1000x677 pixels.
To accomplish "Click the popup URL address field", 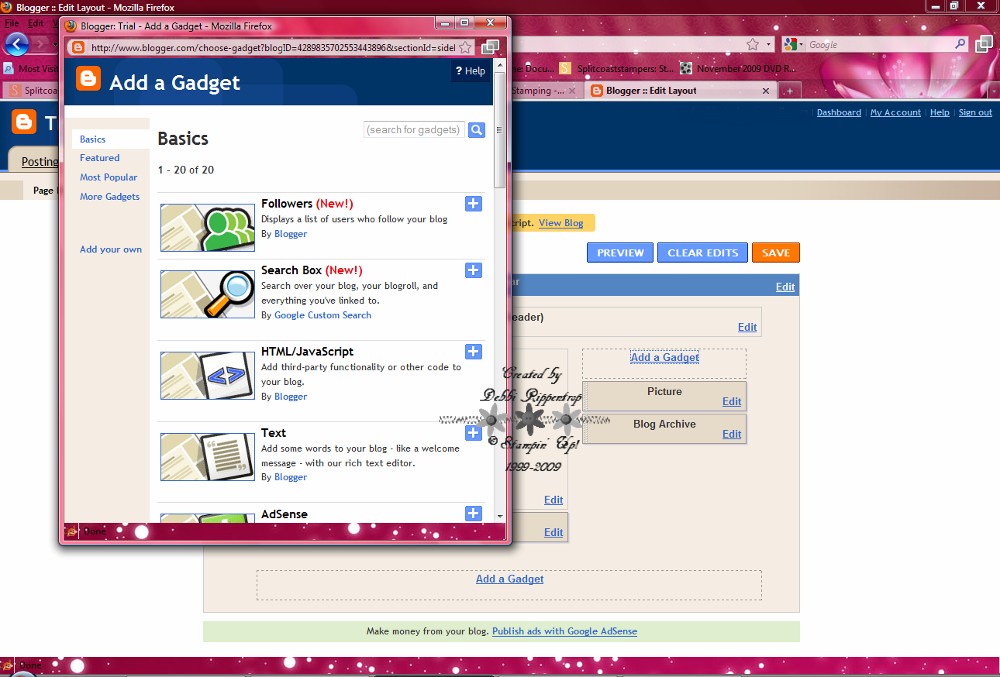I will [273, 47].
